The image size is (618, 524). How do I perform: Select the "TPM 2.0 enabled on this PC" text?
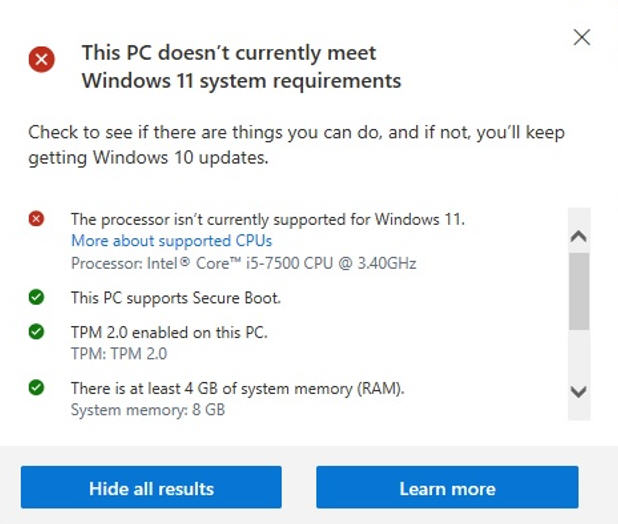pyautogui.click(x=169, y=333)
